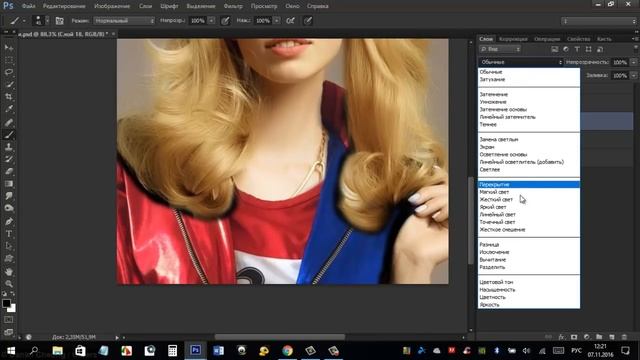This screenshot has width=640, height=360.
Task: Open the layer filter Вид dropdown
Action: point(500,49)
